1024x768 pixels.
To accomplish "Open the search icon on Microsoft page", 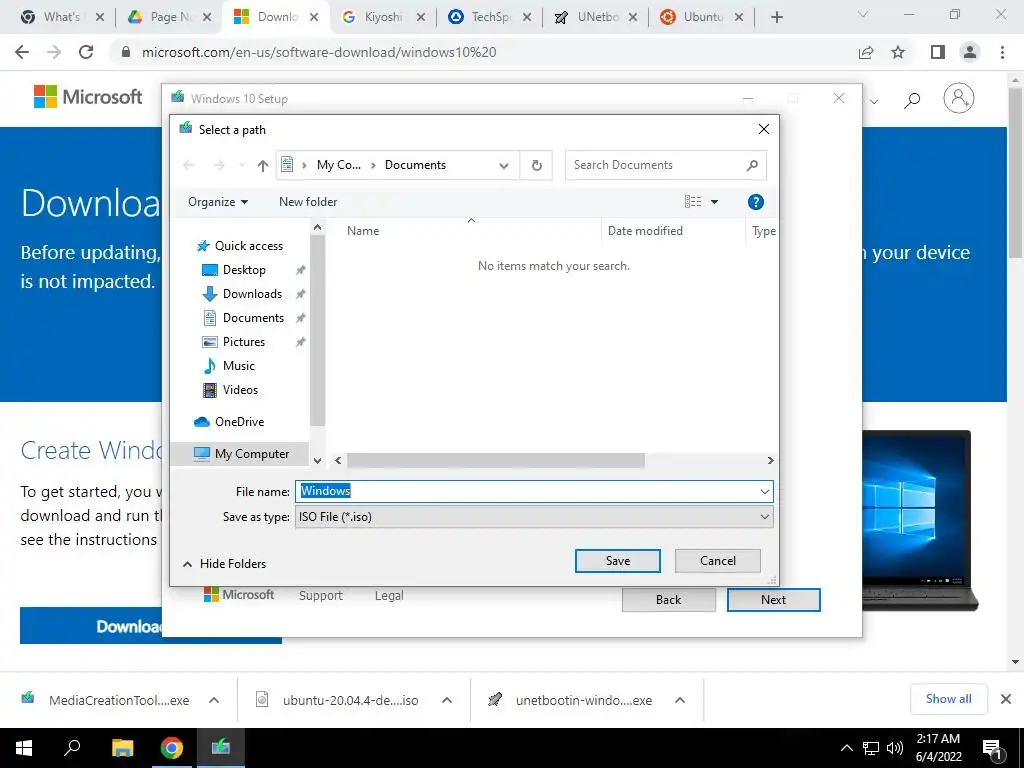I will (912, 100).
